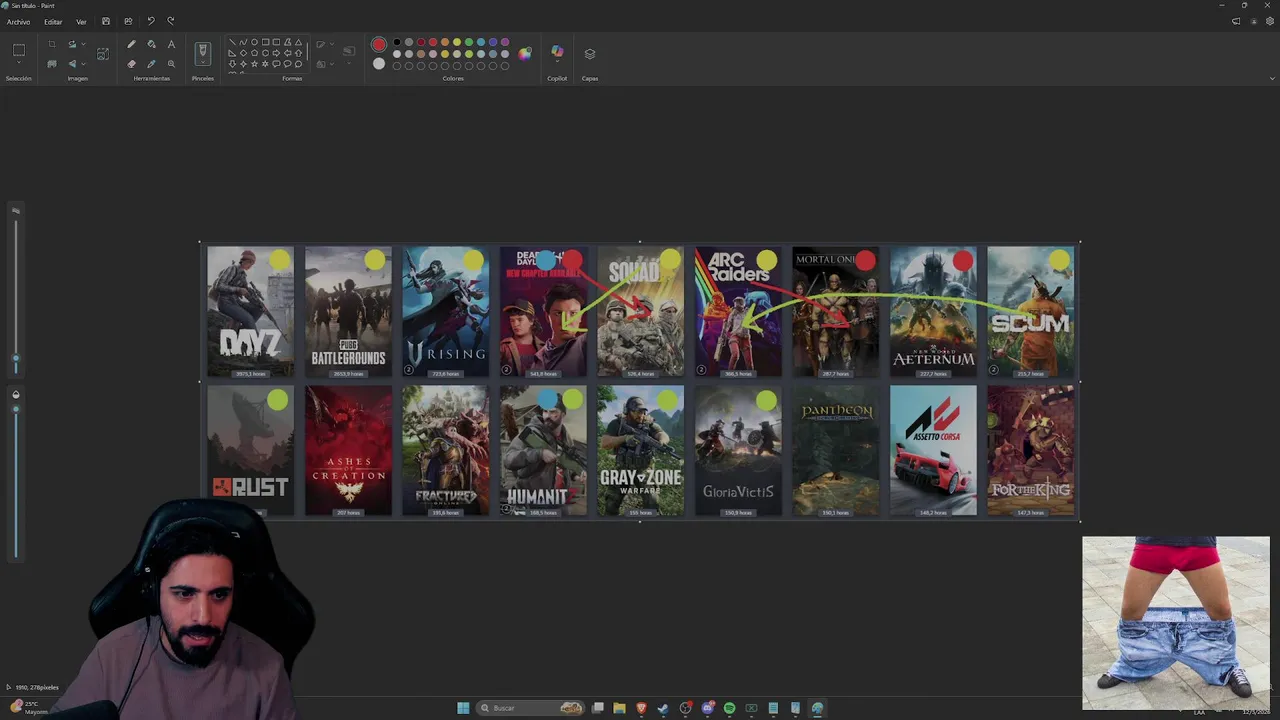Open the Ver menu

(x=81, y=21)
